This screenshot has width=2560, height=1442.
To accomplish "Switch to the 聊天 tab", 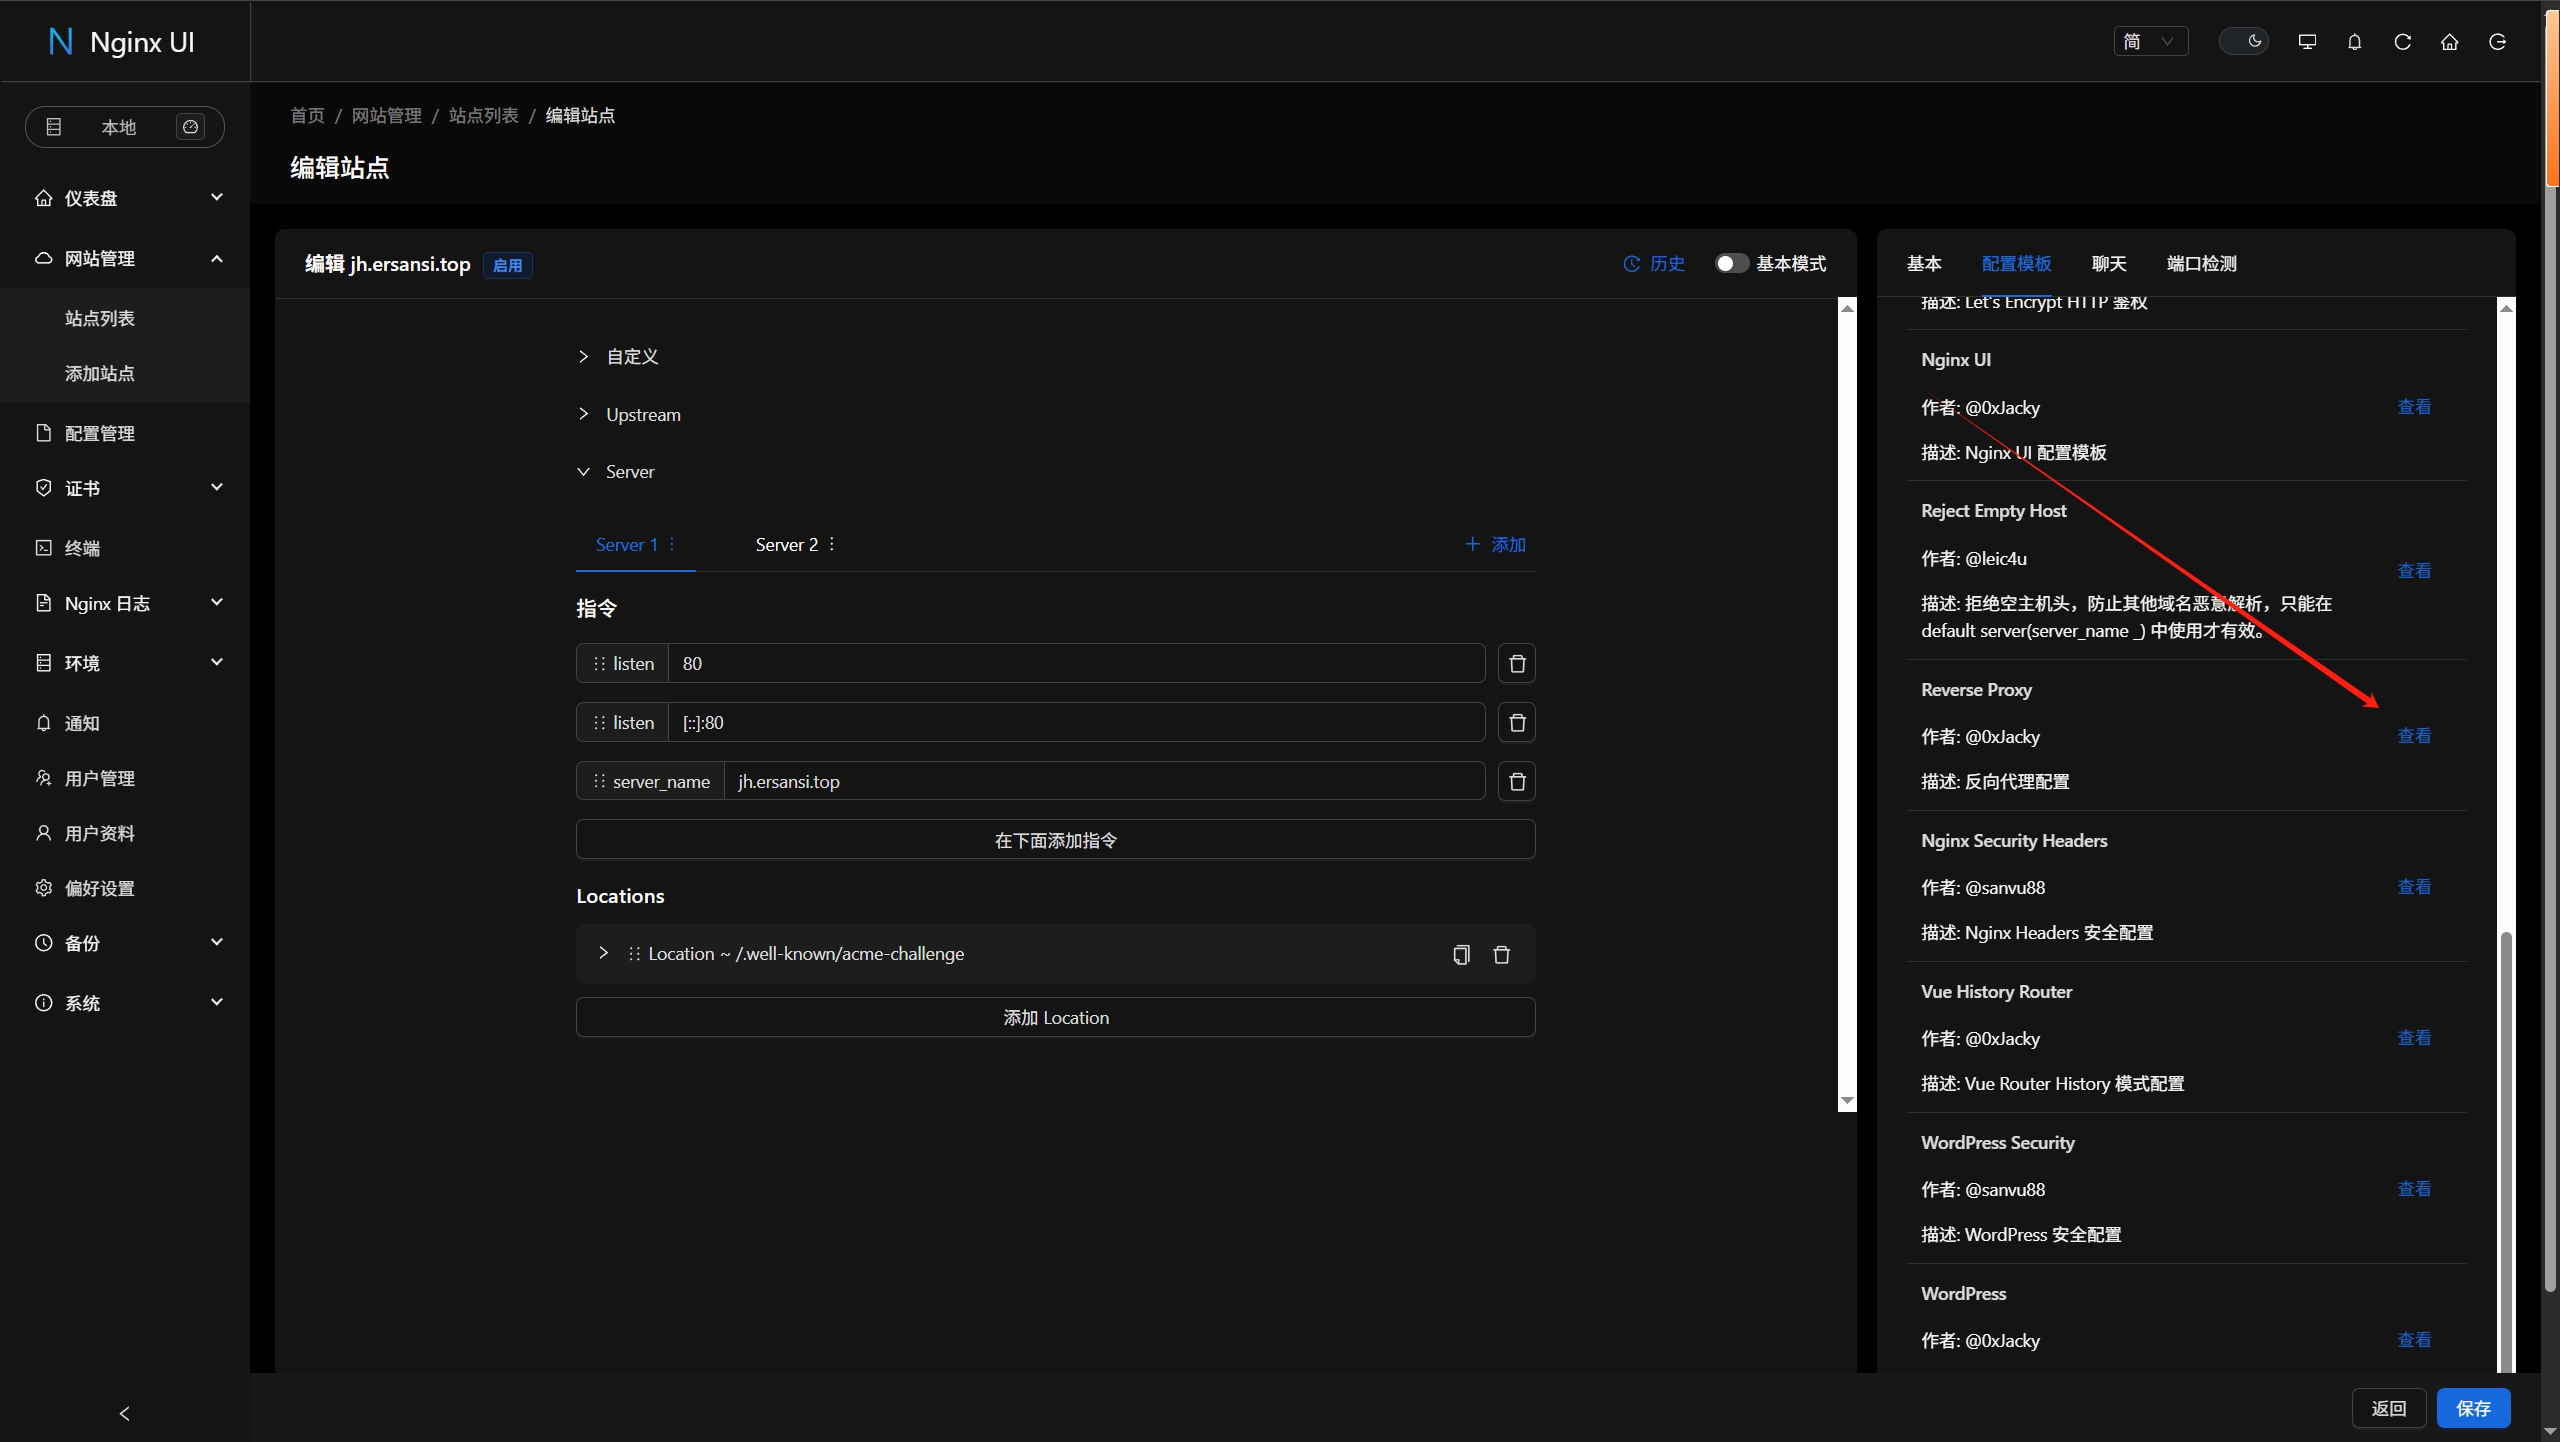I will pyautogui.click(x=2109, y=263).
